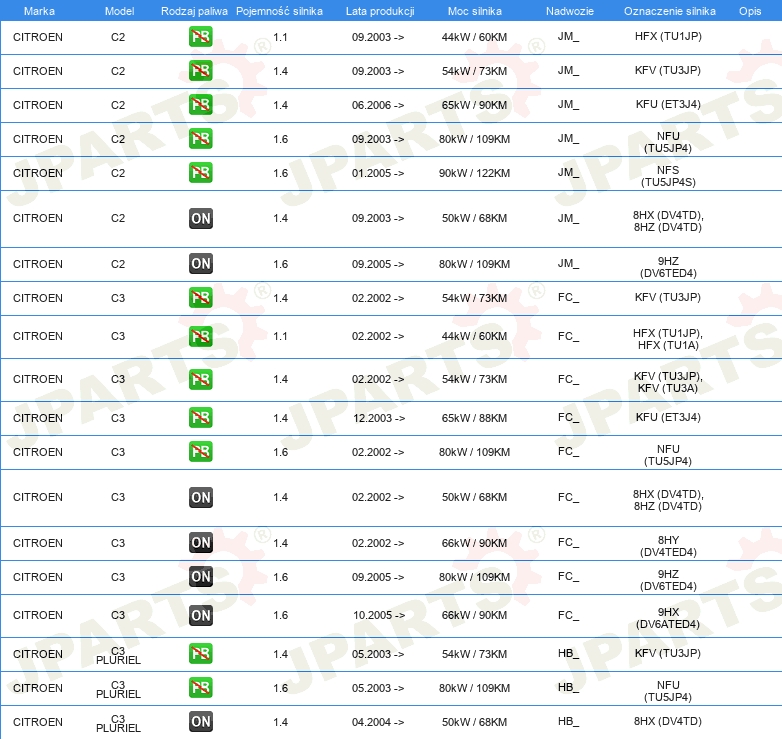The image size is (782, 739).
Task: Click C2 model in the 01.2005 row
Action: (x=118, y=173)
